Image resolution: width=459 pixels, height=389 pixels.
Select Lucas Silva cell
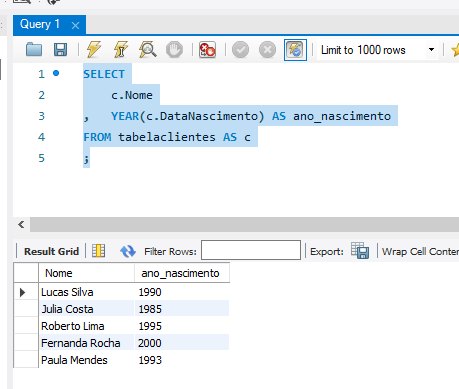tap(86, 292)
